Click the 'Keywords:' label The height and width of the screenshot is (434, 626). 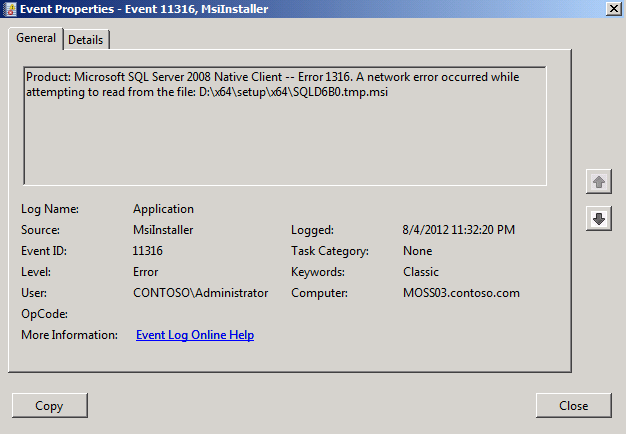point(318,272)
